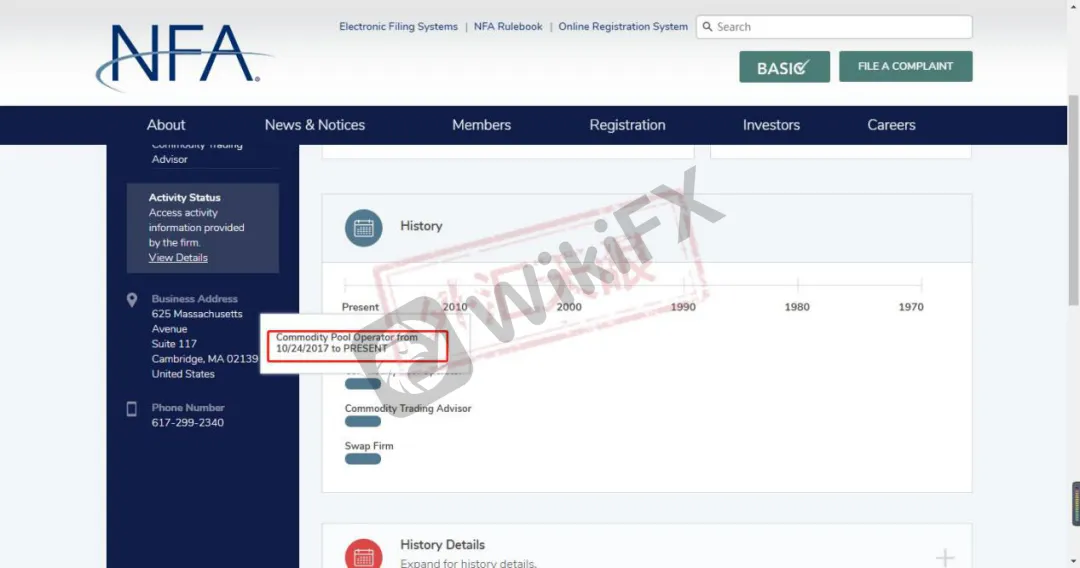The height and width of the screenshot is (568, 1080).
Task: Open the Registration menu
Action: click(x=627, y=125)
